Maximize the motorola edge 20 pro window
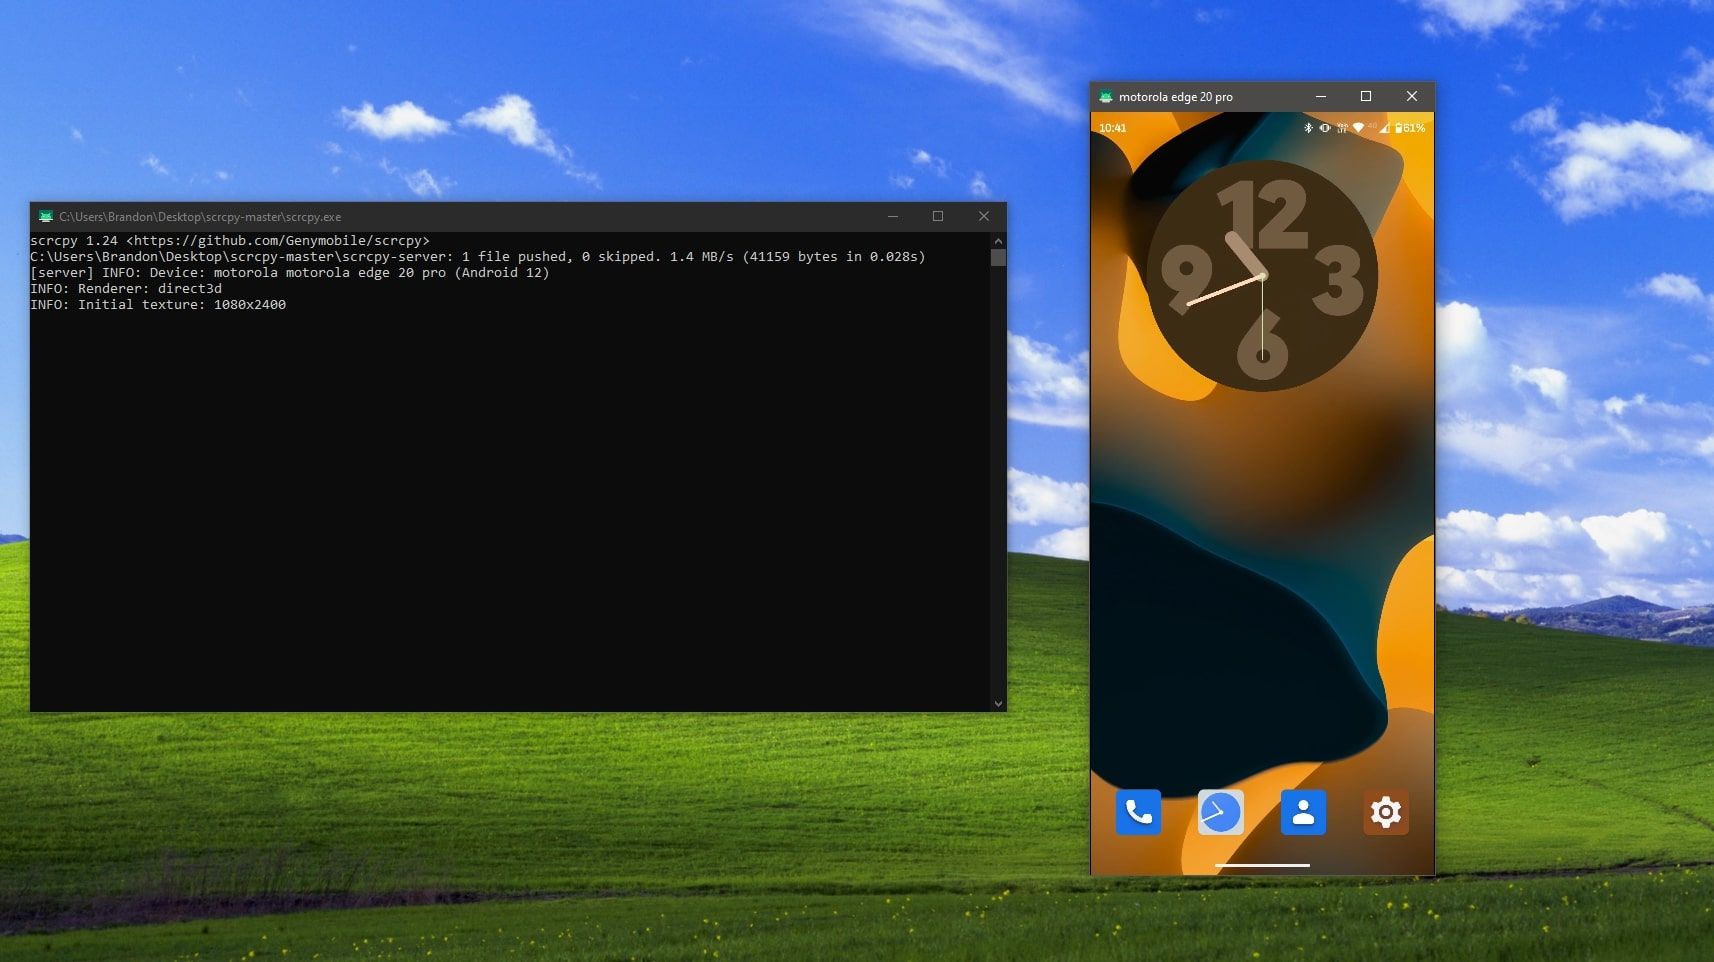 (1366, 97)
